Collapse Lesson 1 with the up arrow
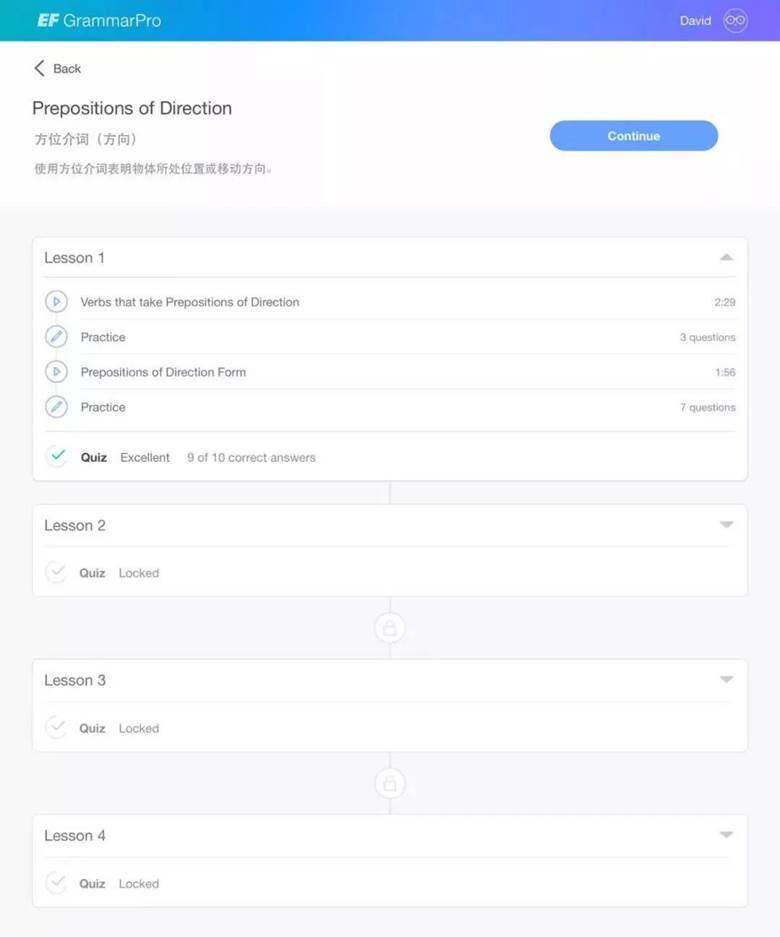780x937 pixels. tap(726, 258)
